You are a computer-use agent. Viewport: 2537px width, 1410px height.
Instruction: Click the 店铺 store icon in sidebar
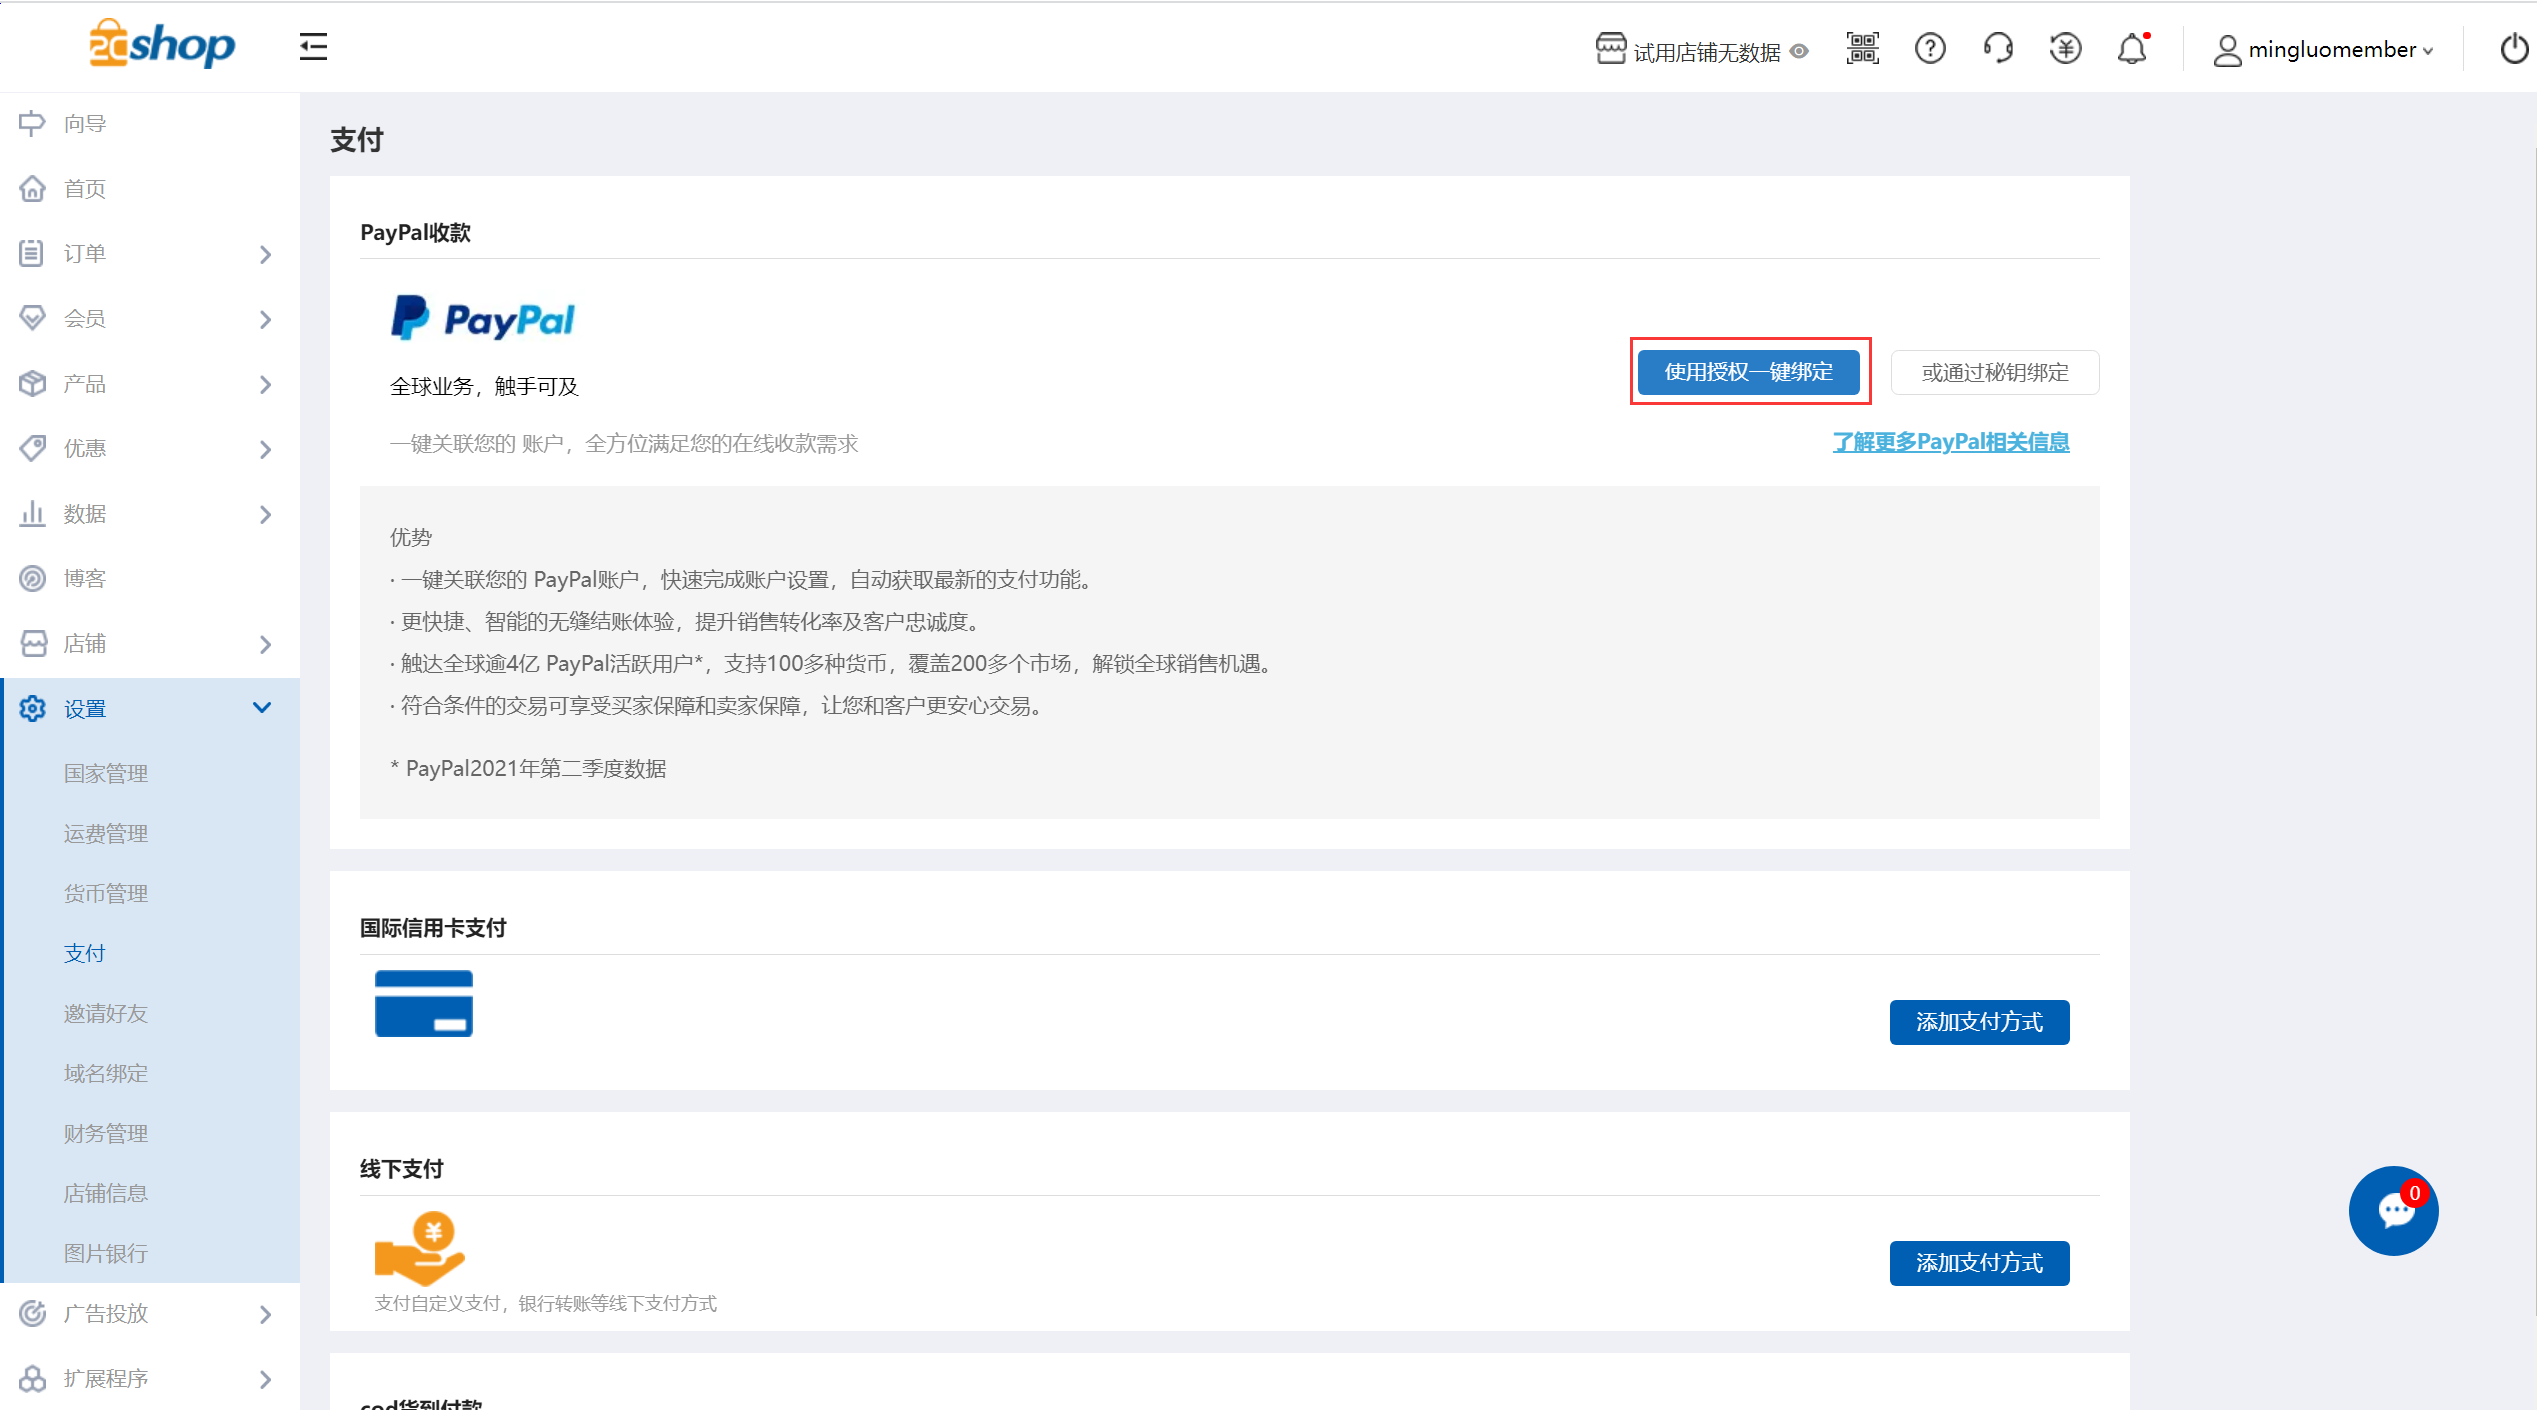[32, 643]
